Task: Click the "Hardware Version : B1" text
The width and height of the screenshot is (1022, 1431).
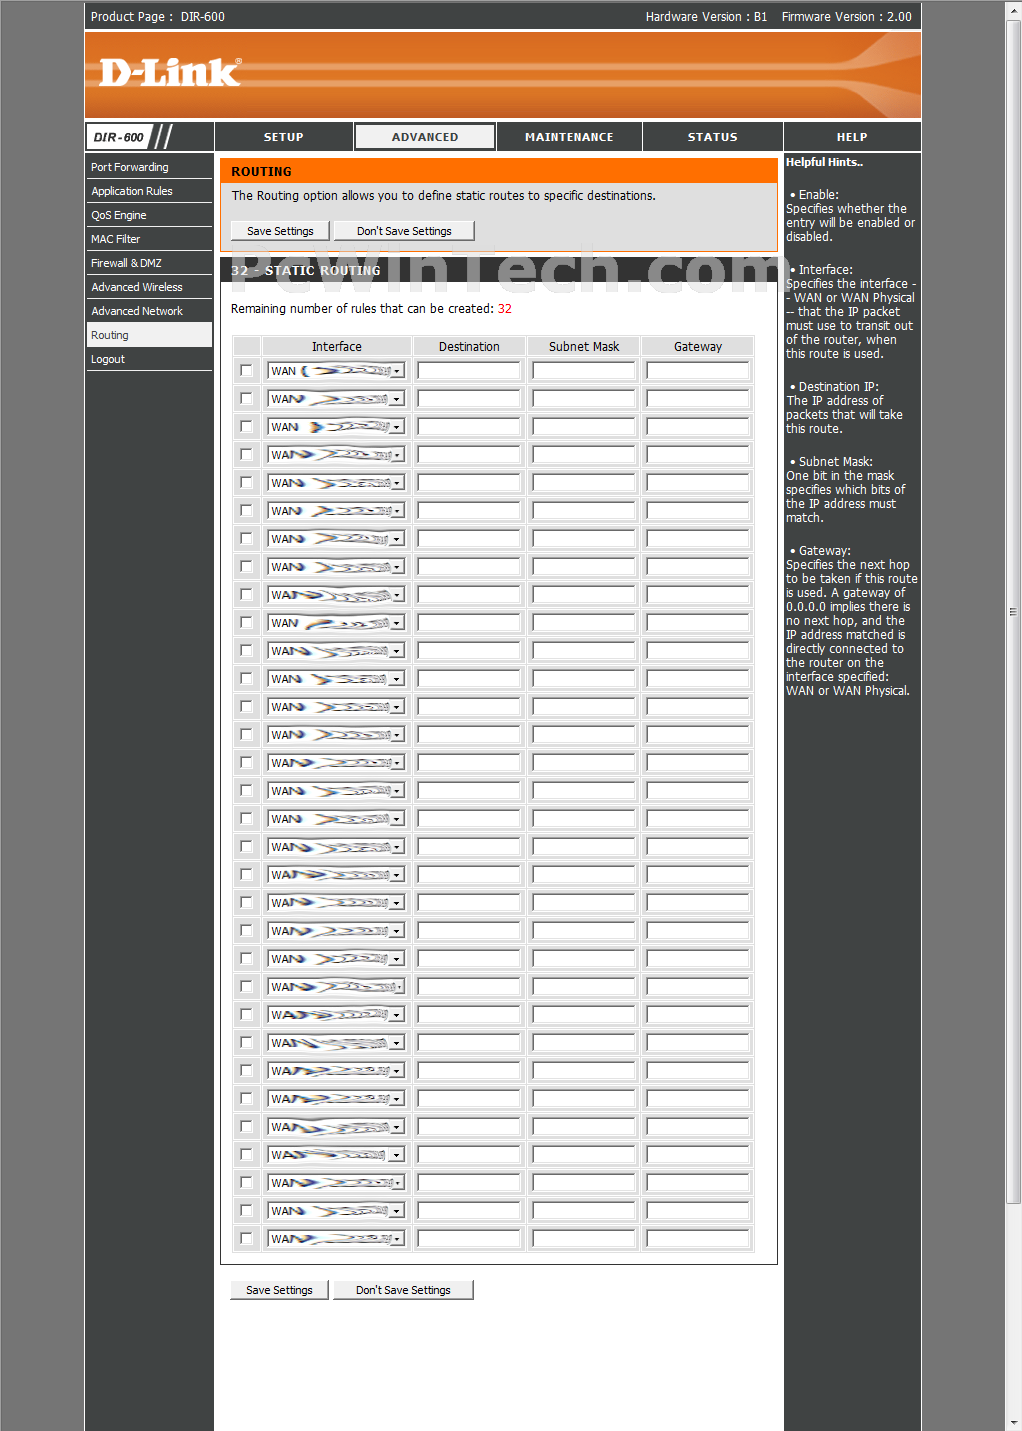Action: pyautogui.click(x=706, y=17)
